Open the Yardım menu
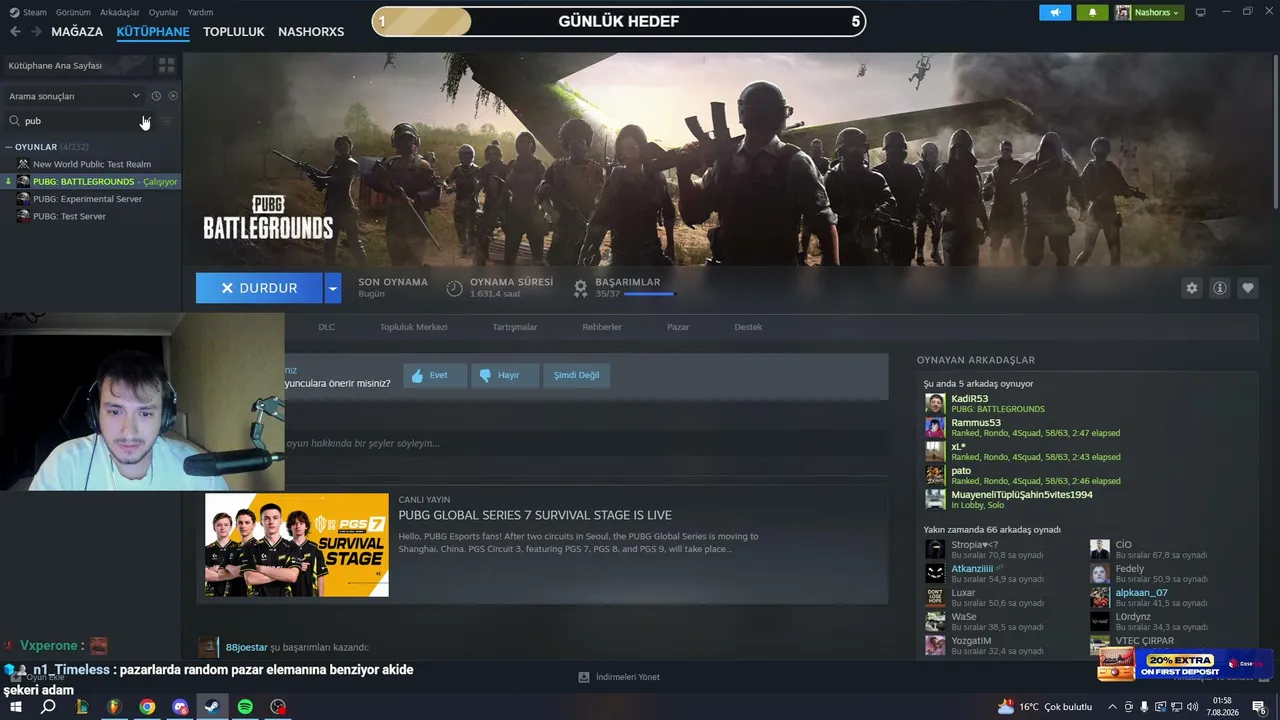Screen dimensions: 1280x720 coord(200,12)
